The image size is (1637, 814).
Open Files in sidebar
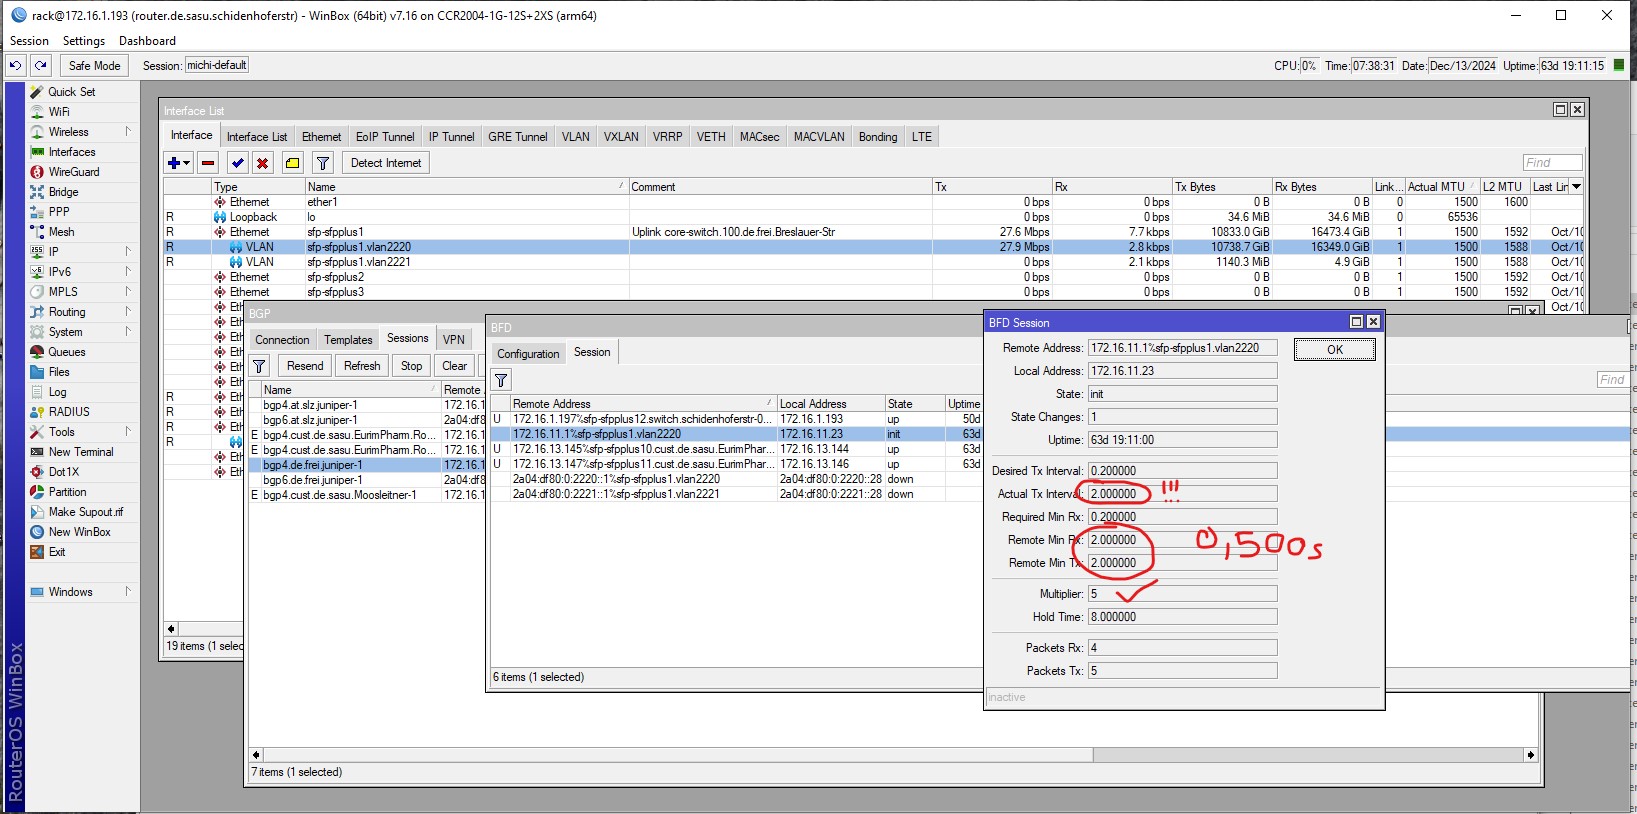point(59,371)
